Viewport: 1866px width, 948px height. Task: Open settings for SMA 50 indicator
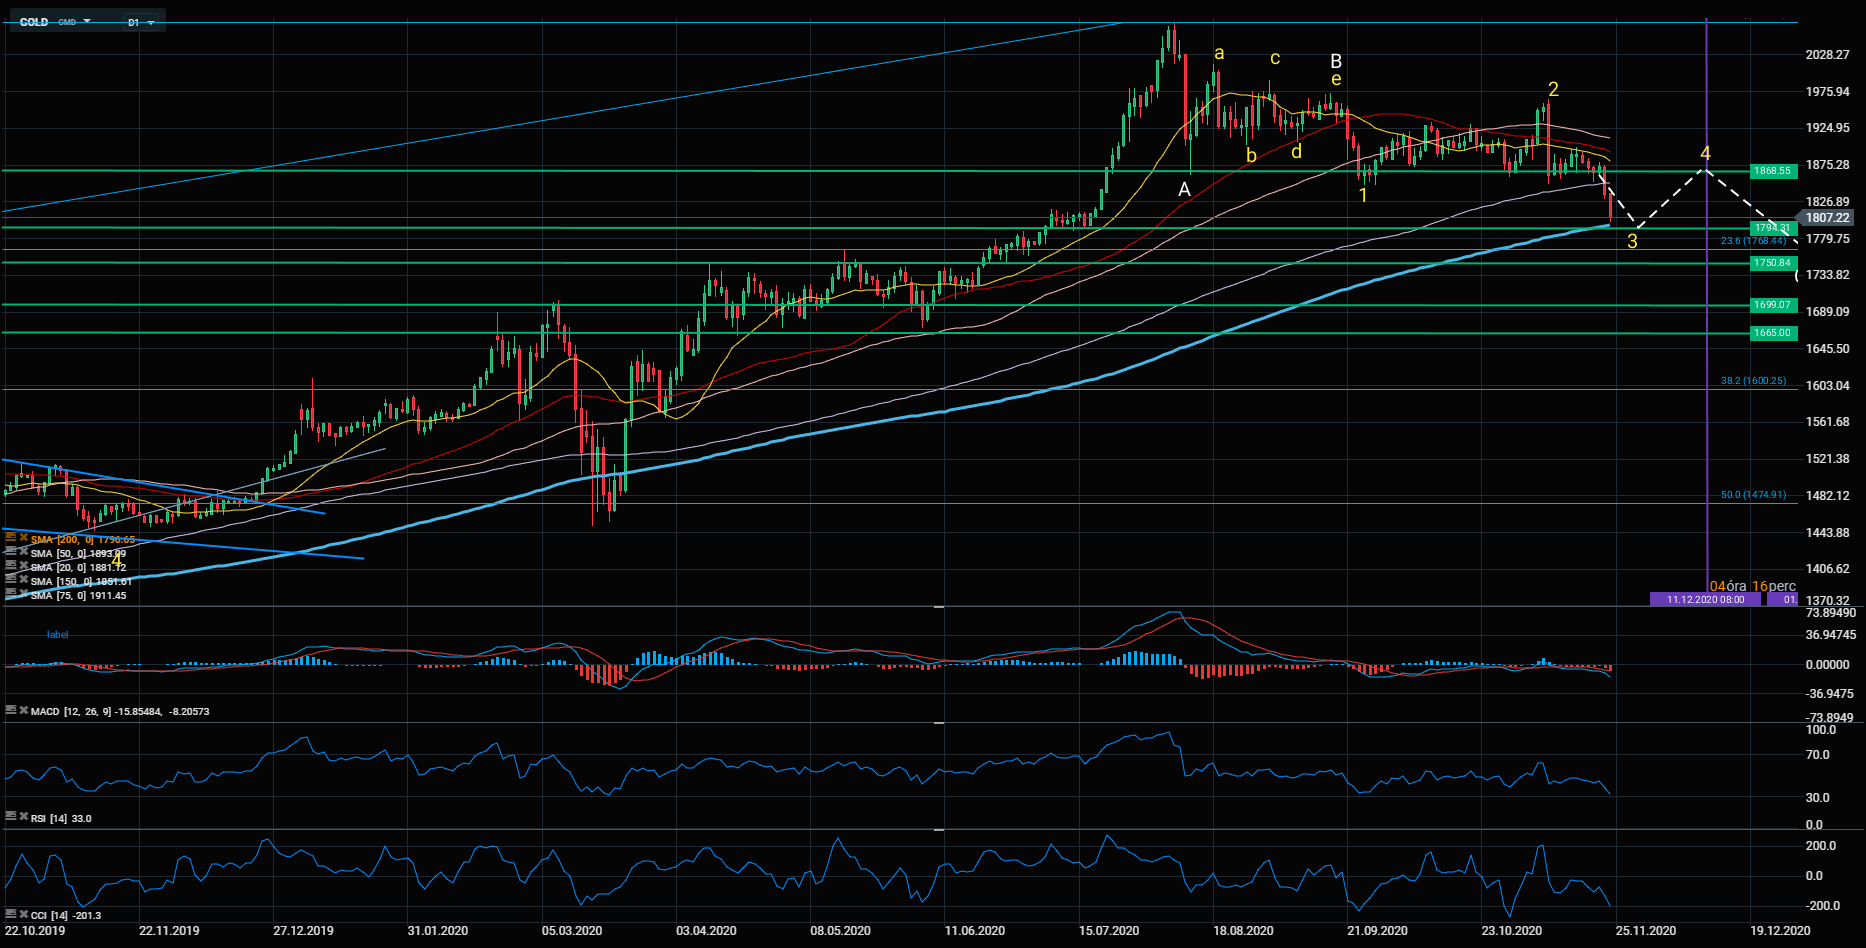point(11,552)
